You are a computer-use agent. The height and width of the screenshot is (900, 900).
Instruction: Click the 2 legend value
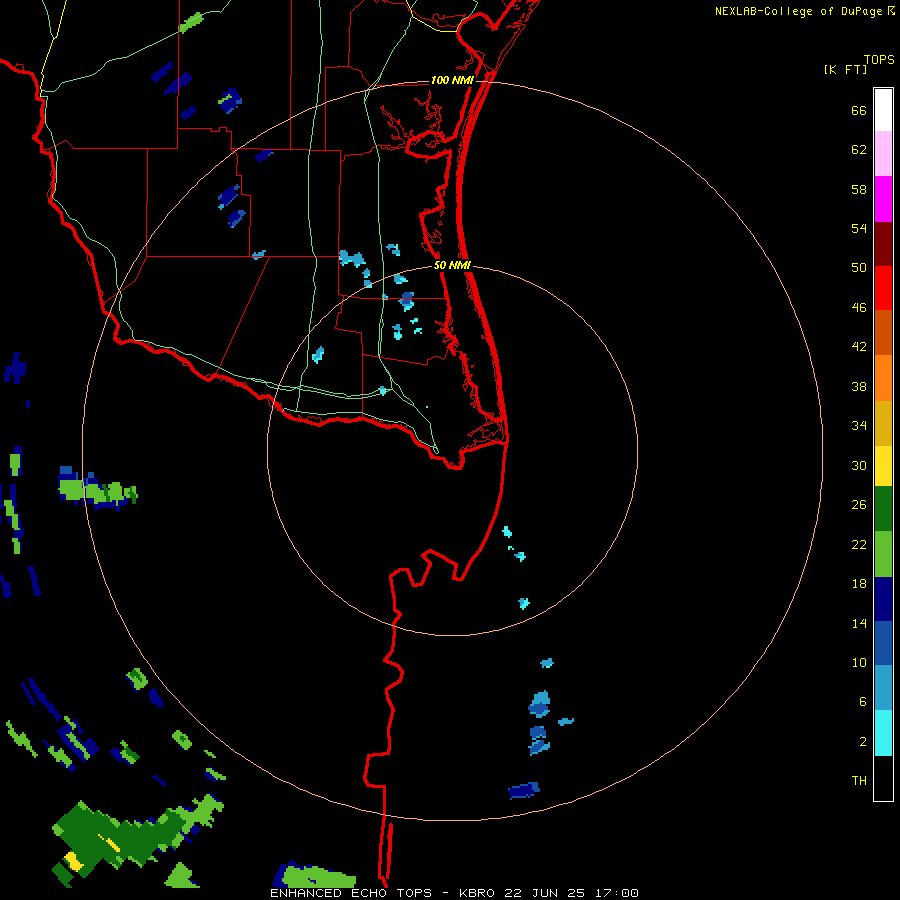point(863,742)
